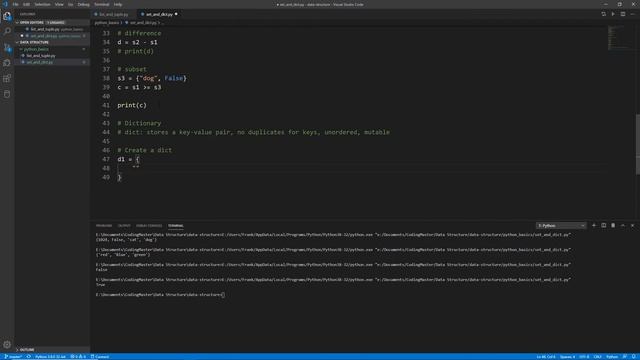Open the Help menu
Viewport: 640px width, 360px height.
[118, 4]
